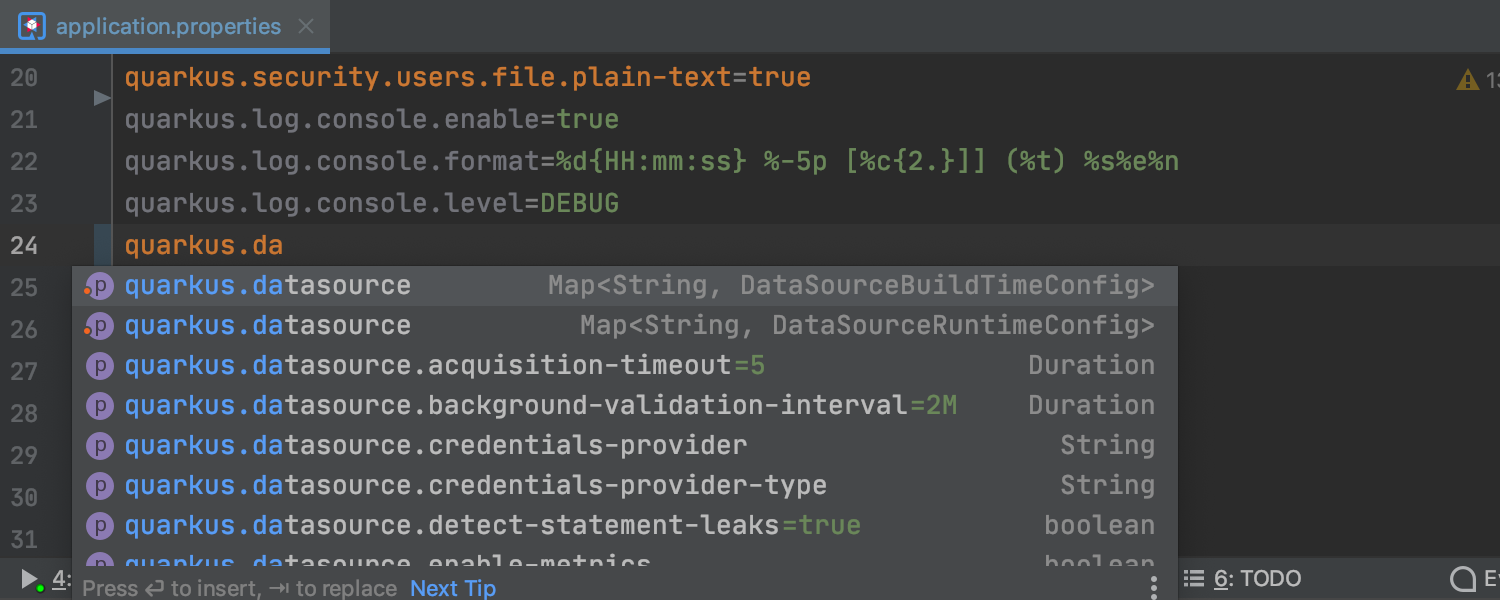The image size is (1500, 600).
Task: Open the 6: TODO tool window tab
Action: (1257, 578)
